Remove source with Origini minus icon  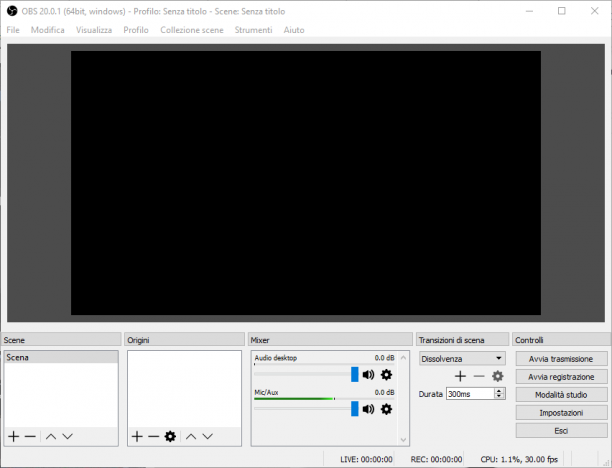pyautogui.click(x=153, y=436)
